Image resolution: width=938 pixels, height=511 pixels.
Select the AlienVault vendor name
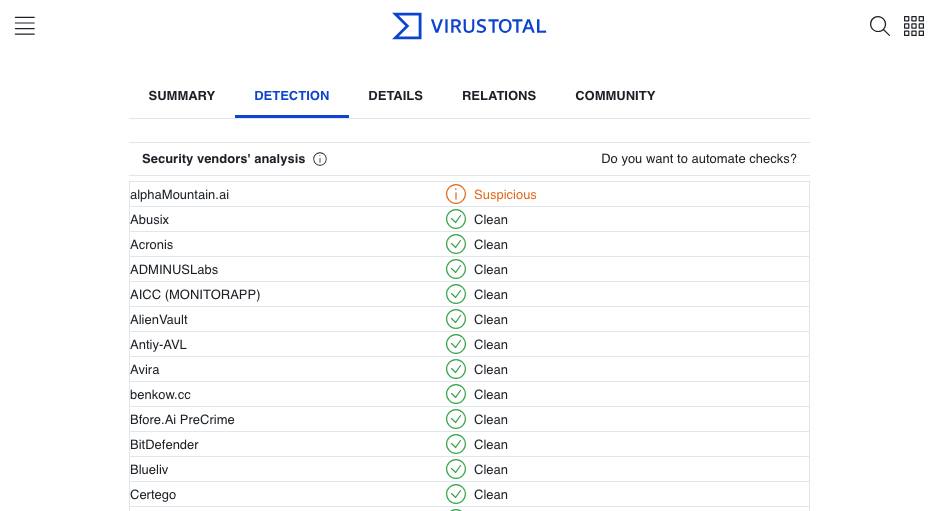(x=159, y=320)
